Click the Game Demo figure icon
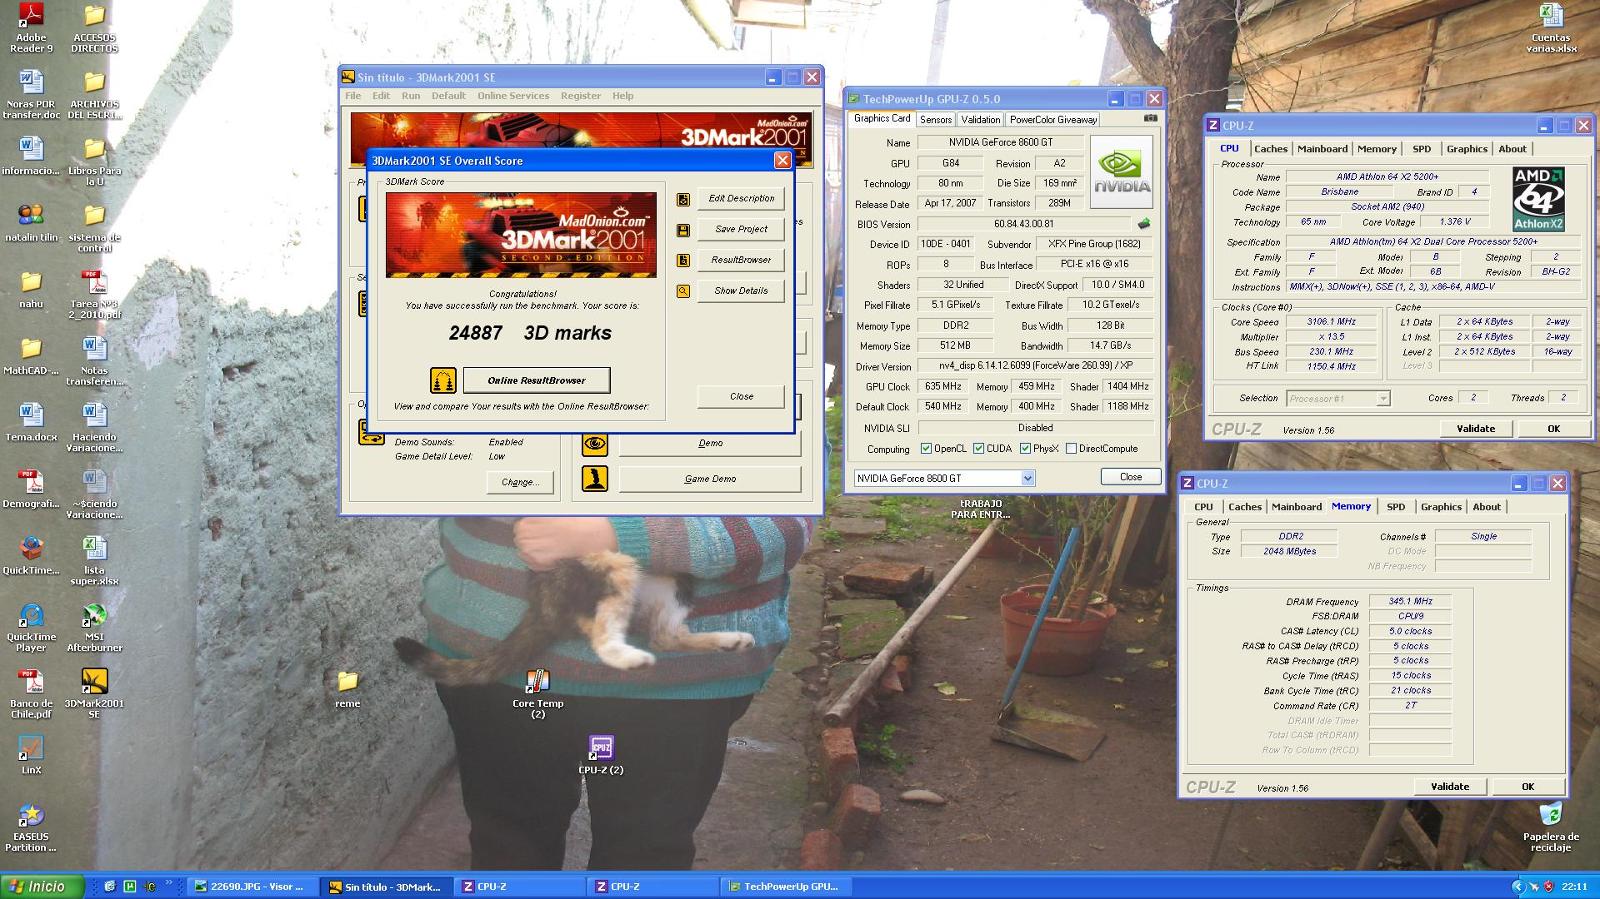 pos(595,479)
